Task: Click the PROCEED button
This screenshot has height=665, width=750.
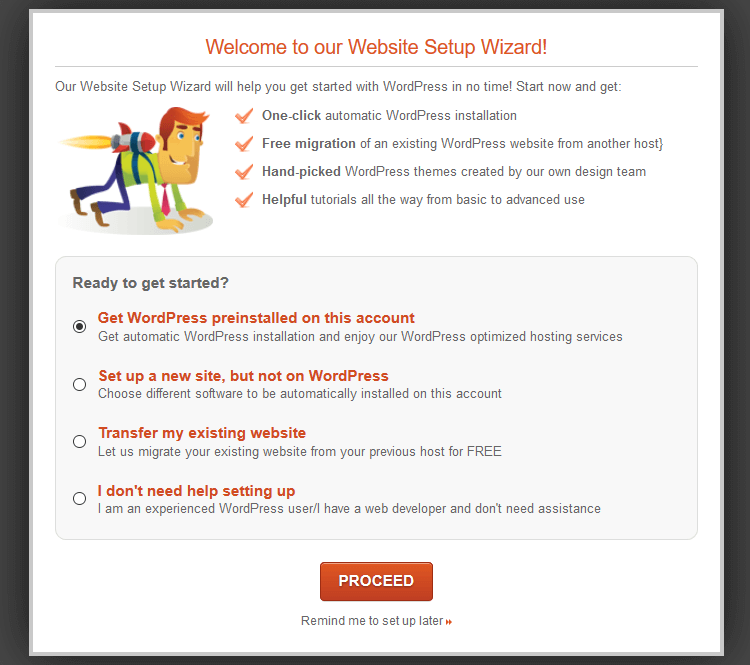Action: pyautogui.click(x=376, y=581)
